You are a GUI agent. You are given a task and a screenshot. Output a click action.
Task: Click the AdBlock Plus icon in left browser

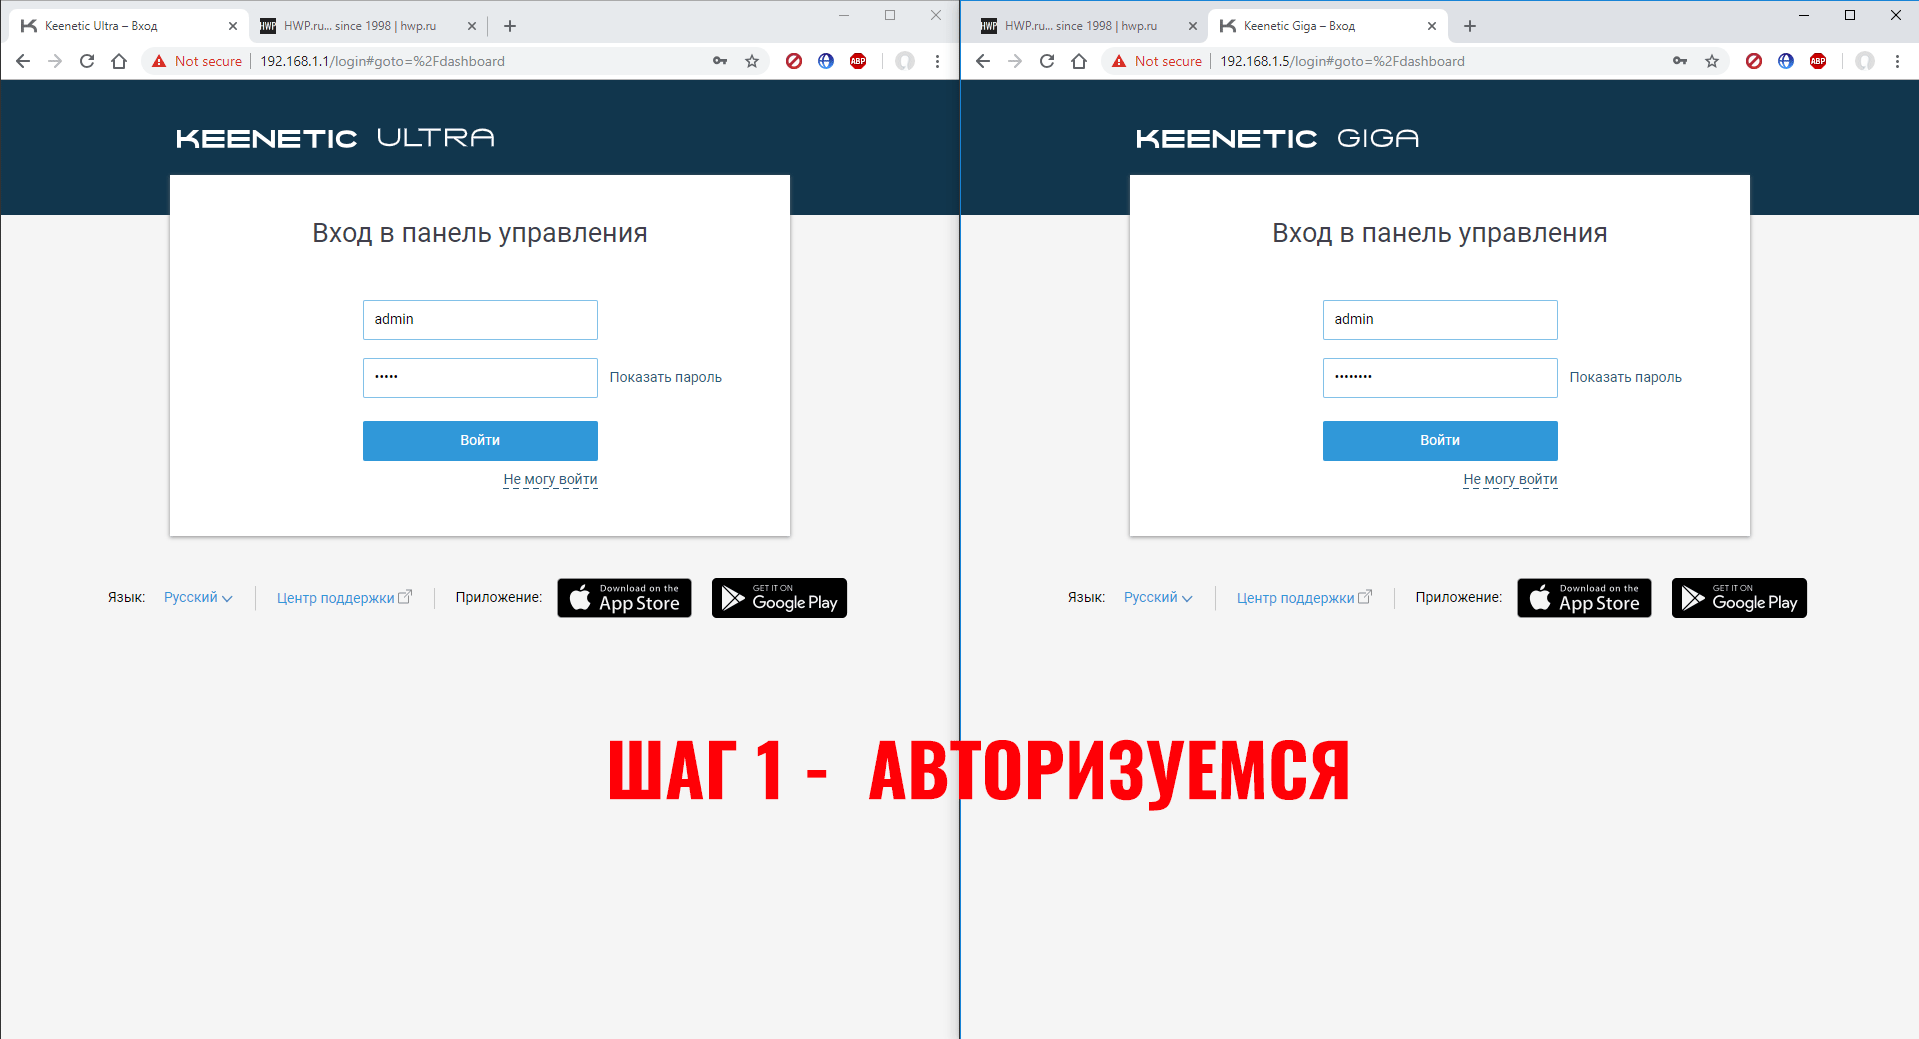tap(858, 61)
